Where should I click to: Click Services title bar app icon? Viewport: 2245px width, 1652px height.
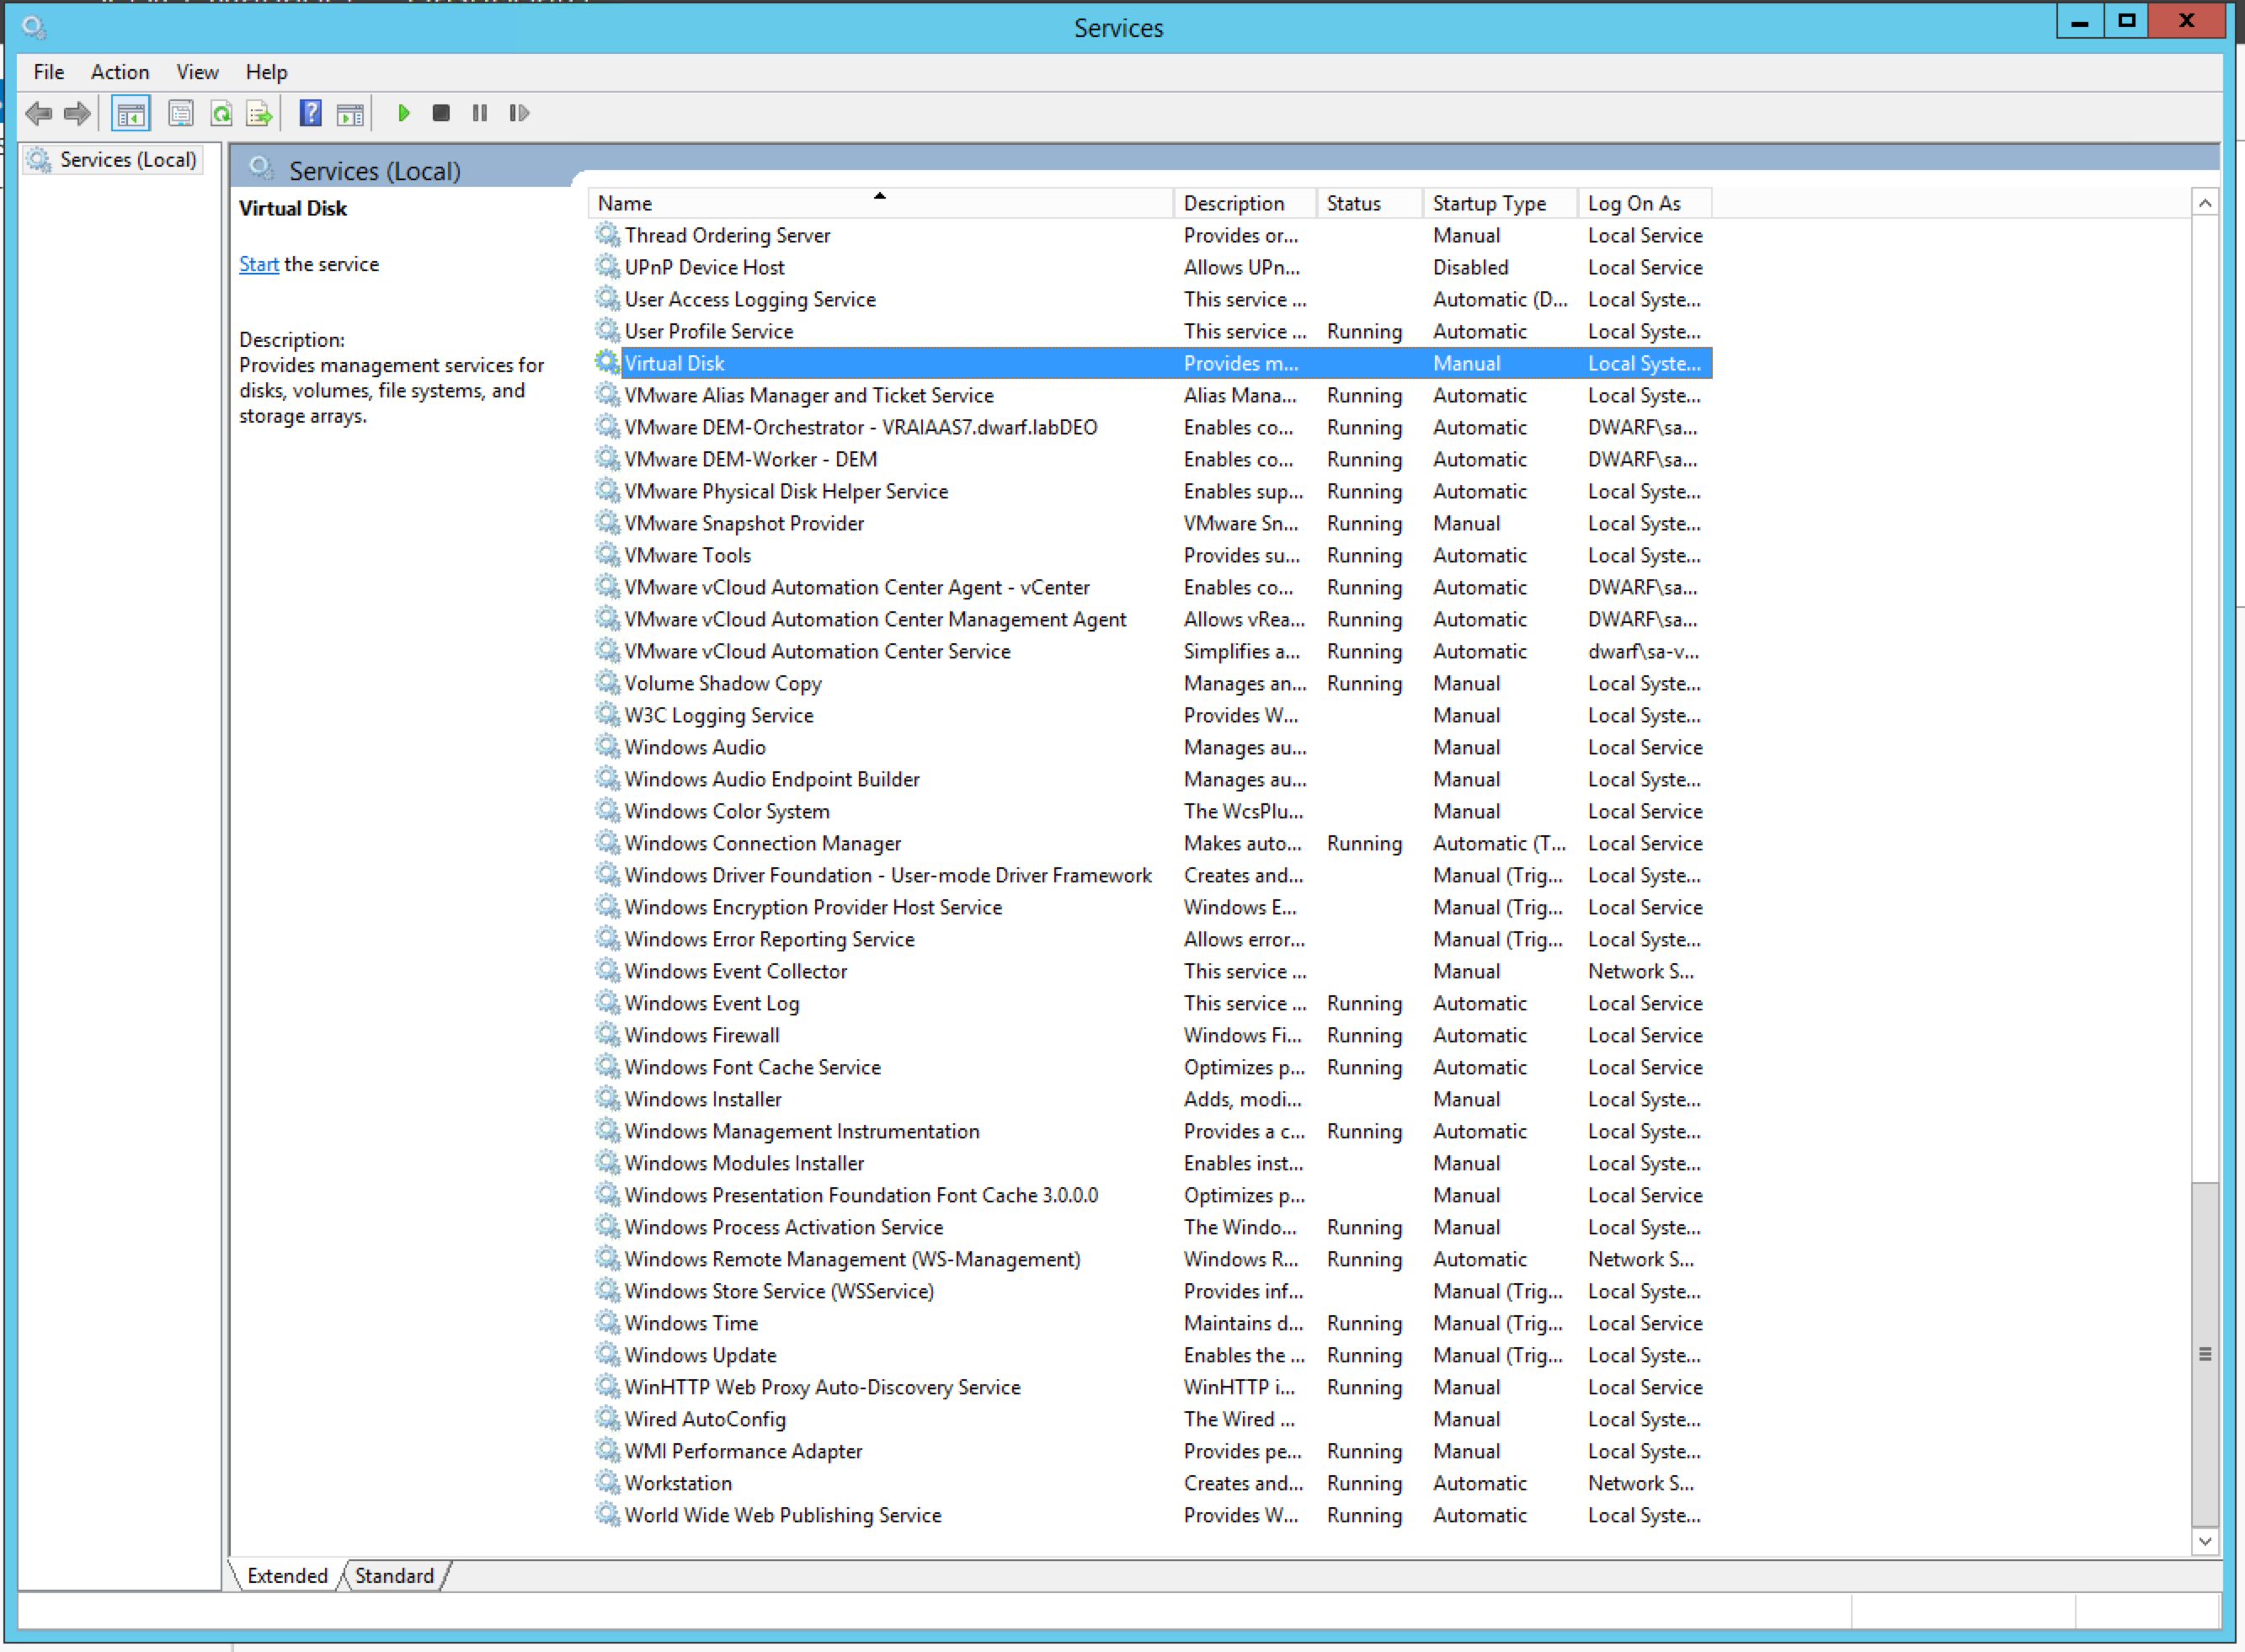(34, 27)
